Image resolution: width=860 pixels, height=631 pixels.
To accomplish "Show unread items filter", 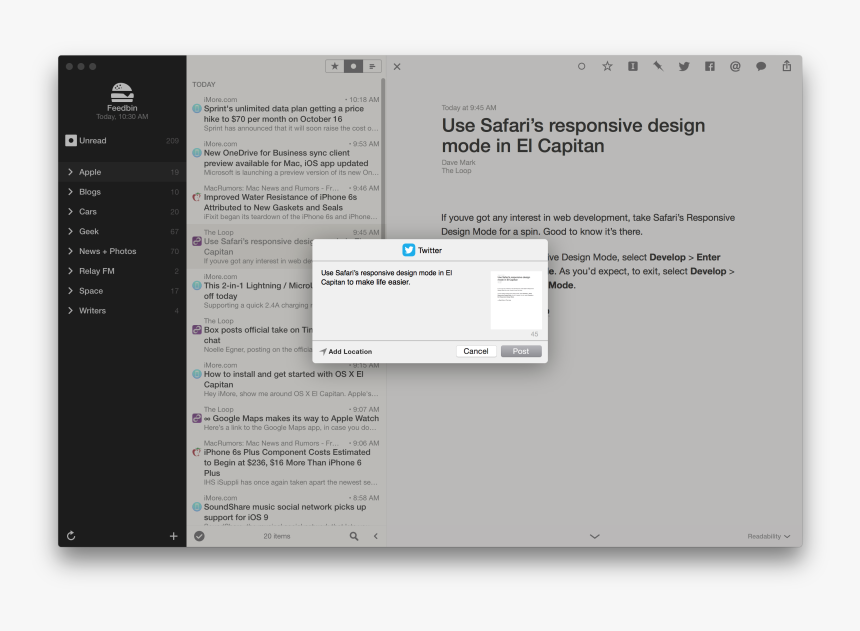I will click(353, 66).
